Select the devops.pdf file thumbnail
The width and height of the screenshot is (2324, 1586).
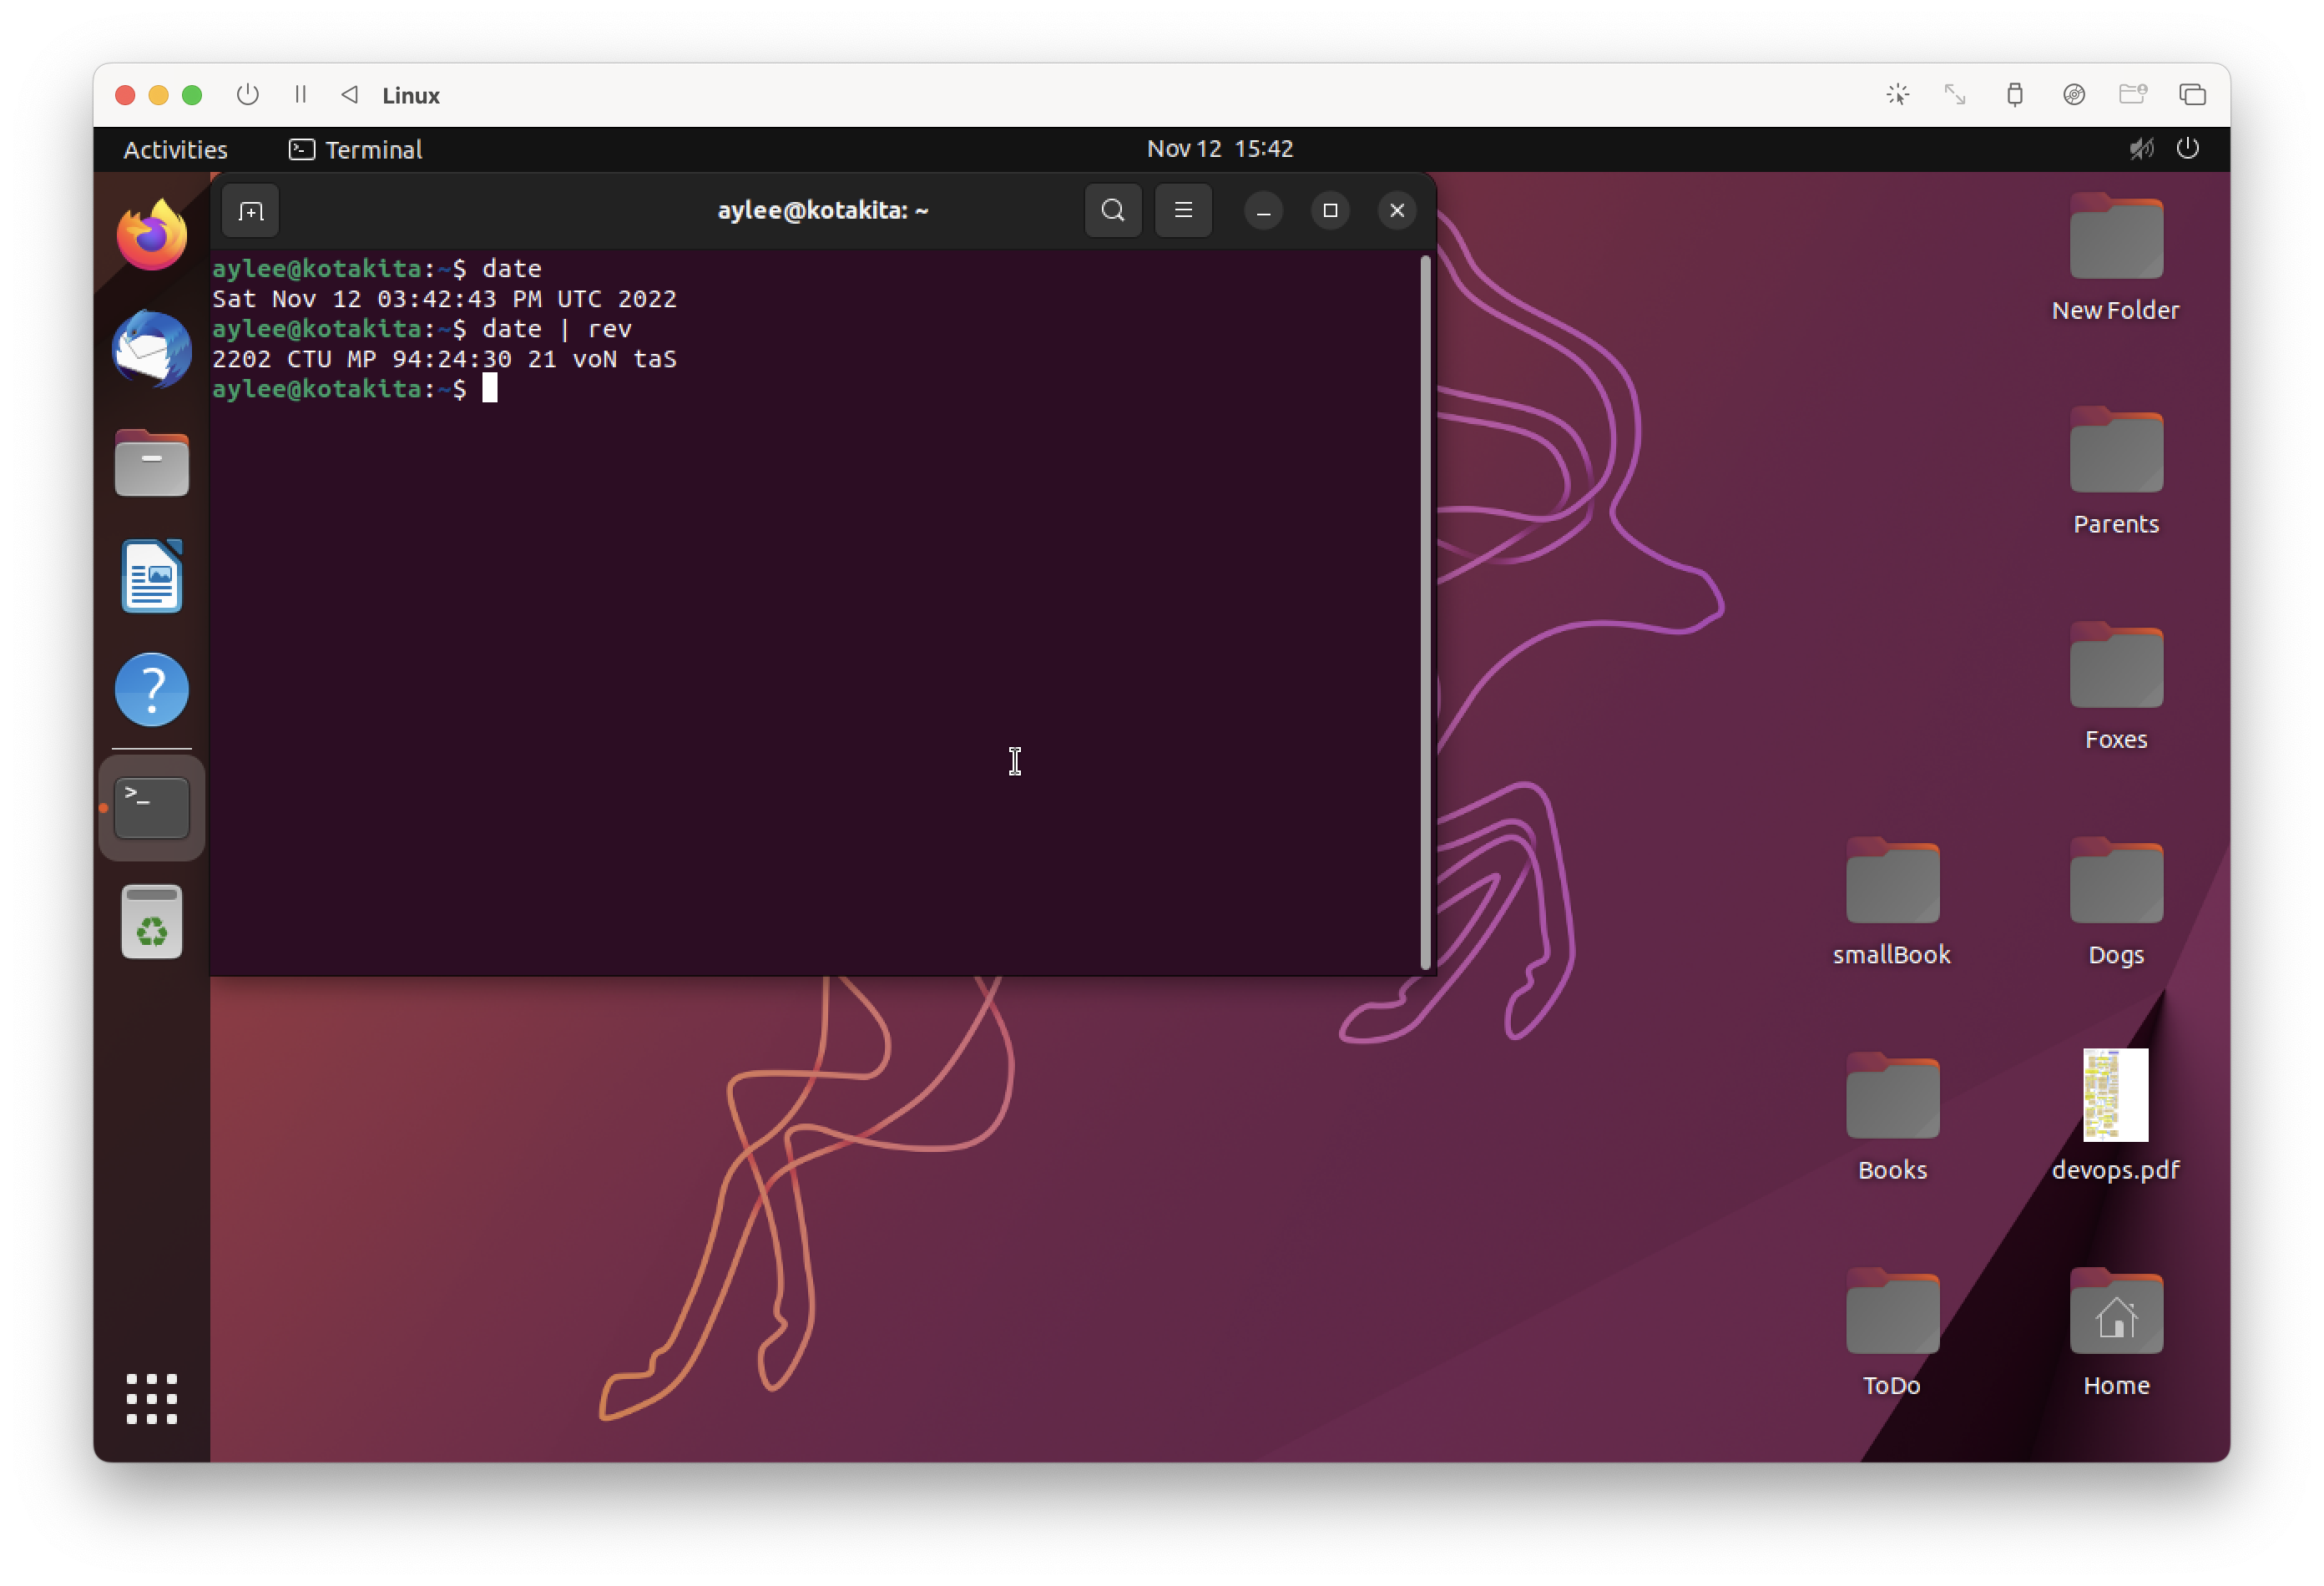(x=2115, y=1095)
